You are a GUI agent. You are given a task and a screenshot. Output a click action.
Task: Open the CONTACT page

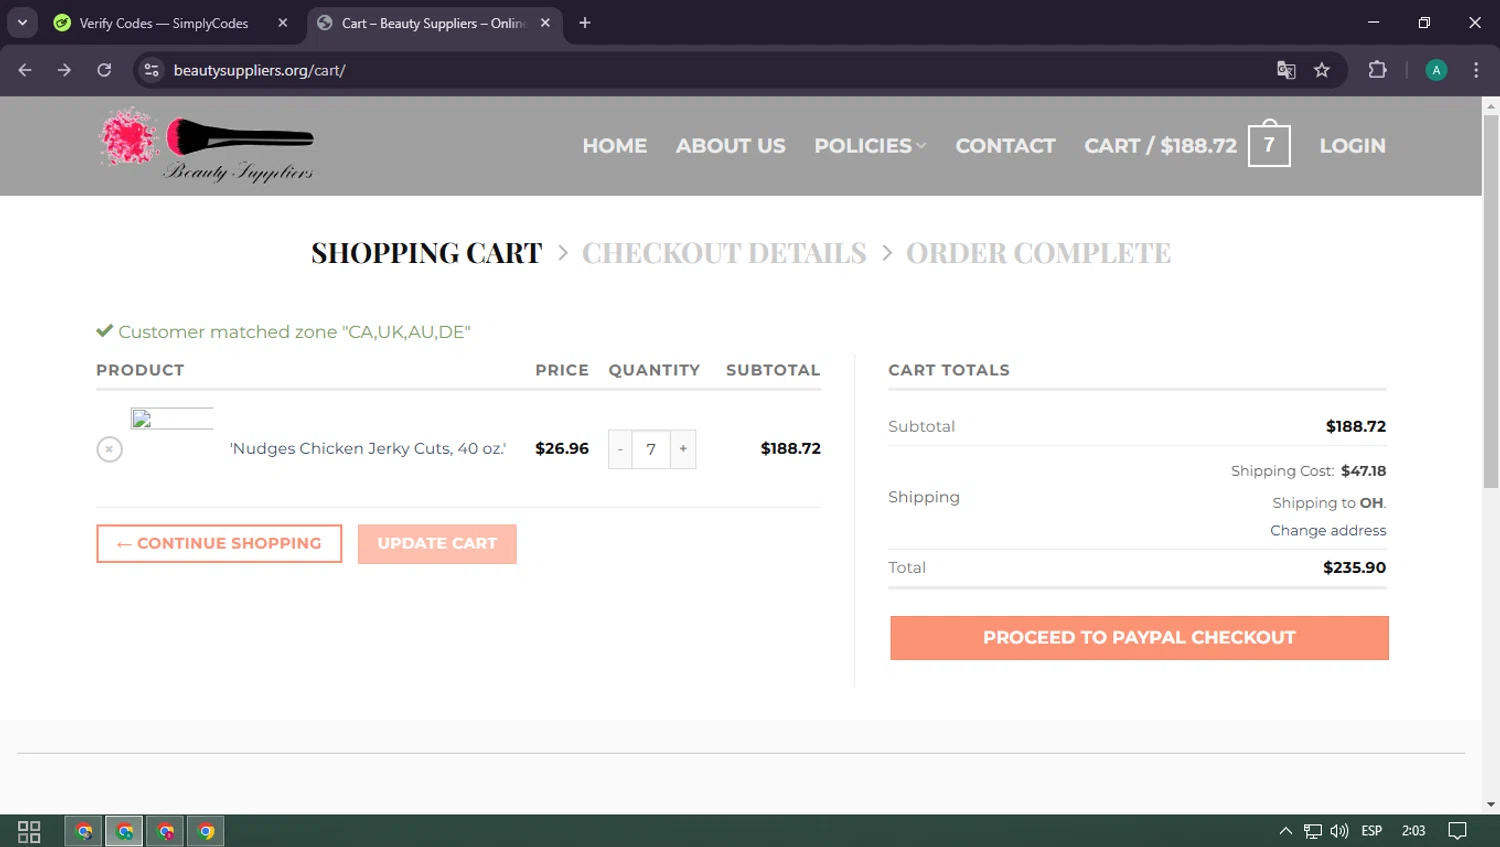click(1005, 146)
